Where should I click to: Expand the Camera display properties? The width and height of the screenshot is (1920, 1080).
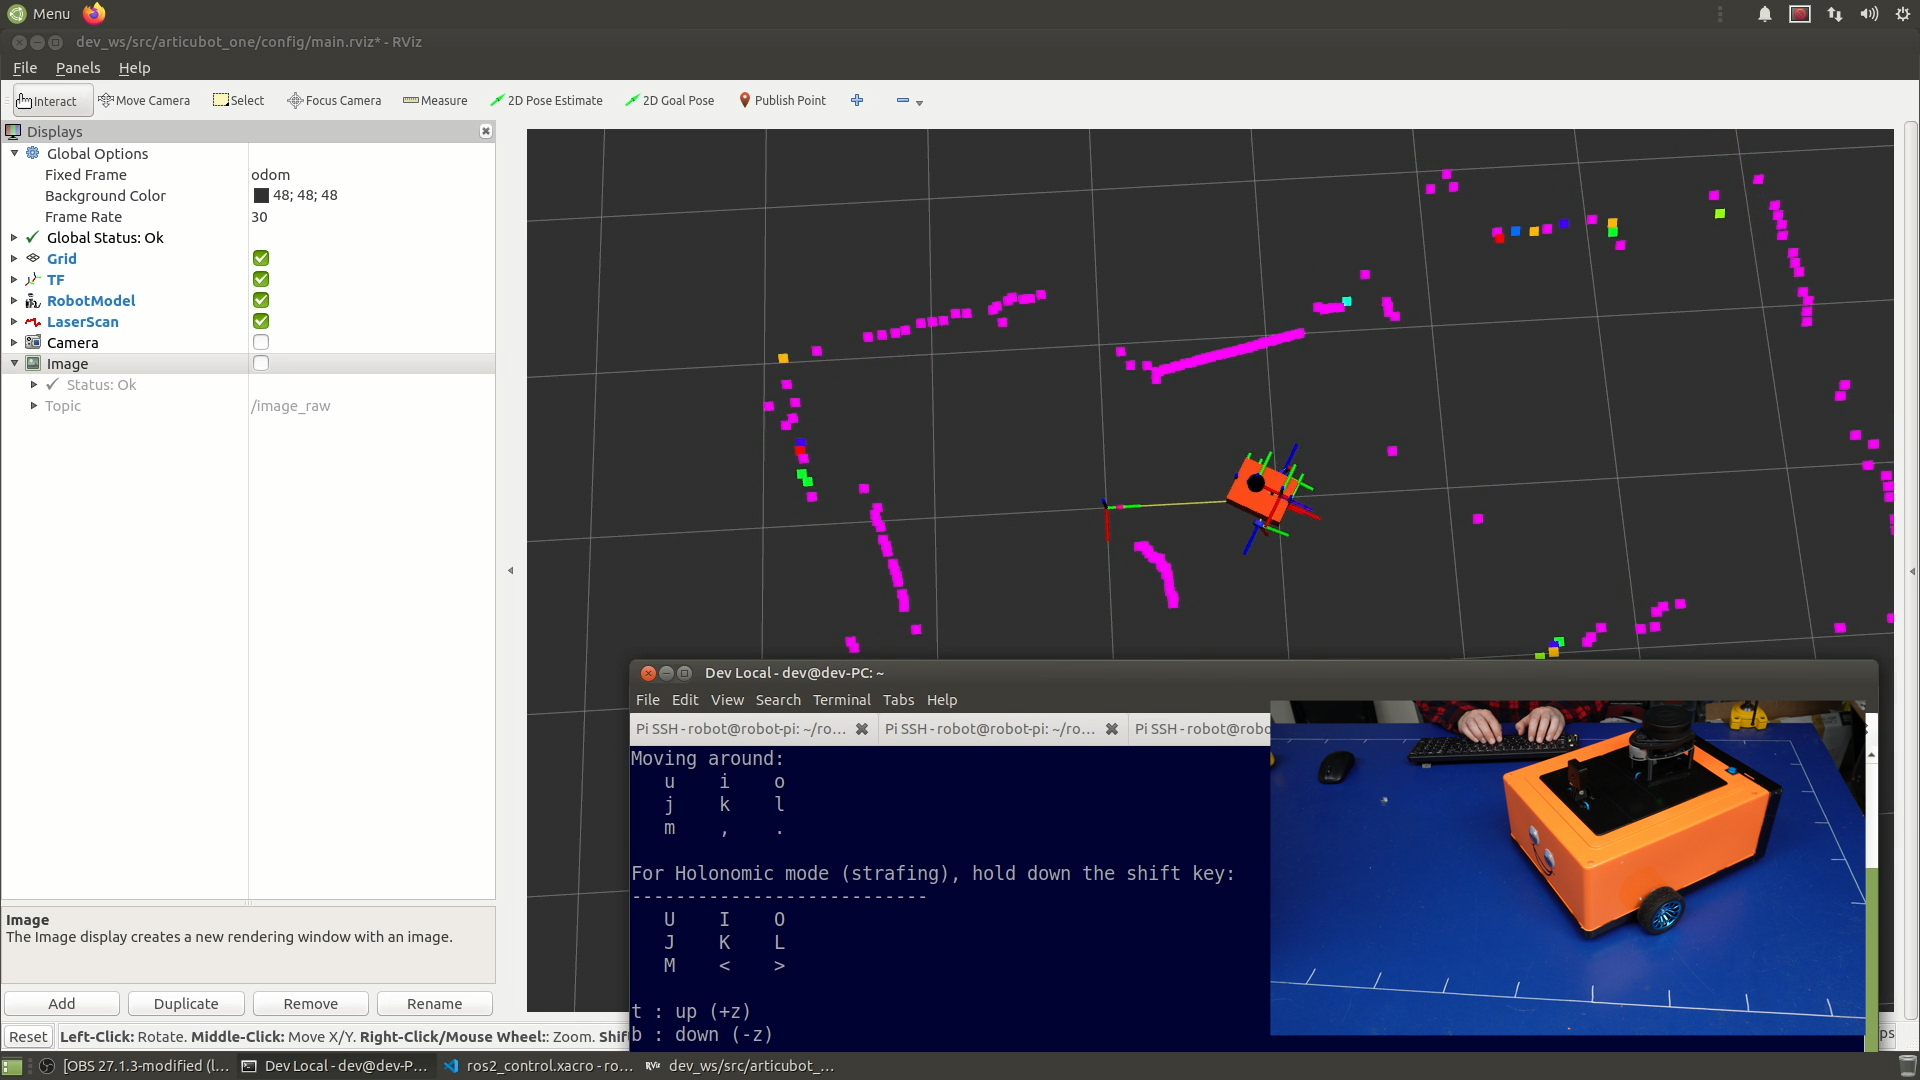coord(14,342)
